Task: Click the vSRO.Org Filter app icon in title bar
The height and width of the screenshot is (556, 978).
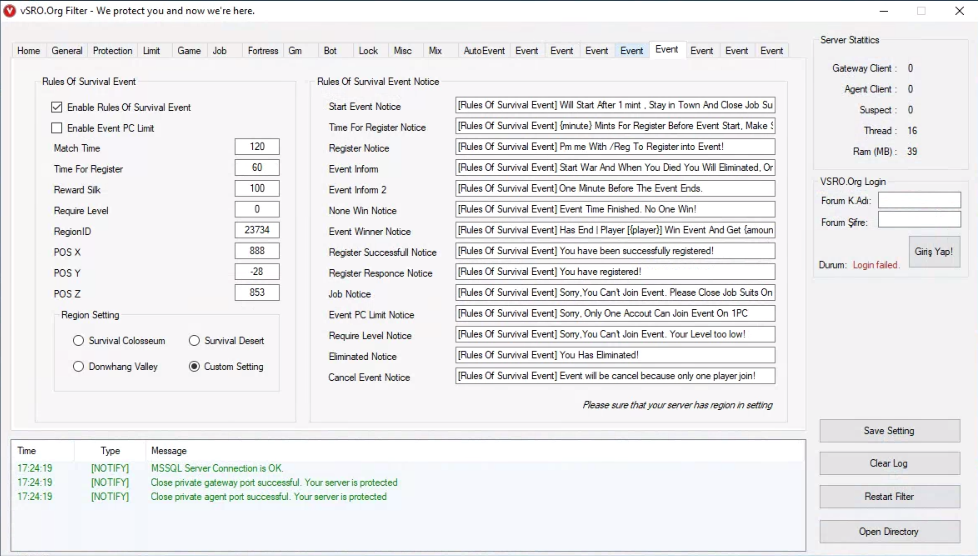Action: (x=9, y=11)
